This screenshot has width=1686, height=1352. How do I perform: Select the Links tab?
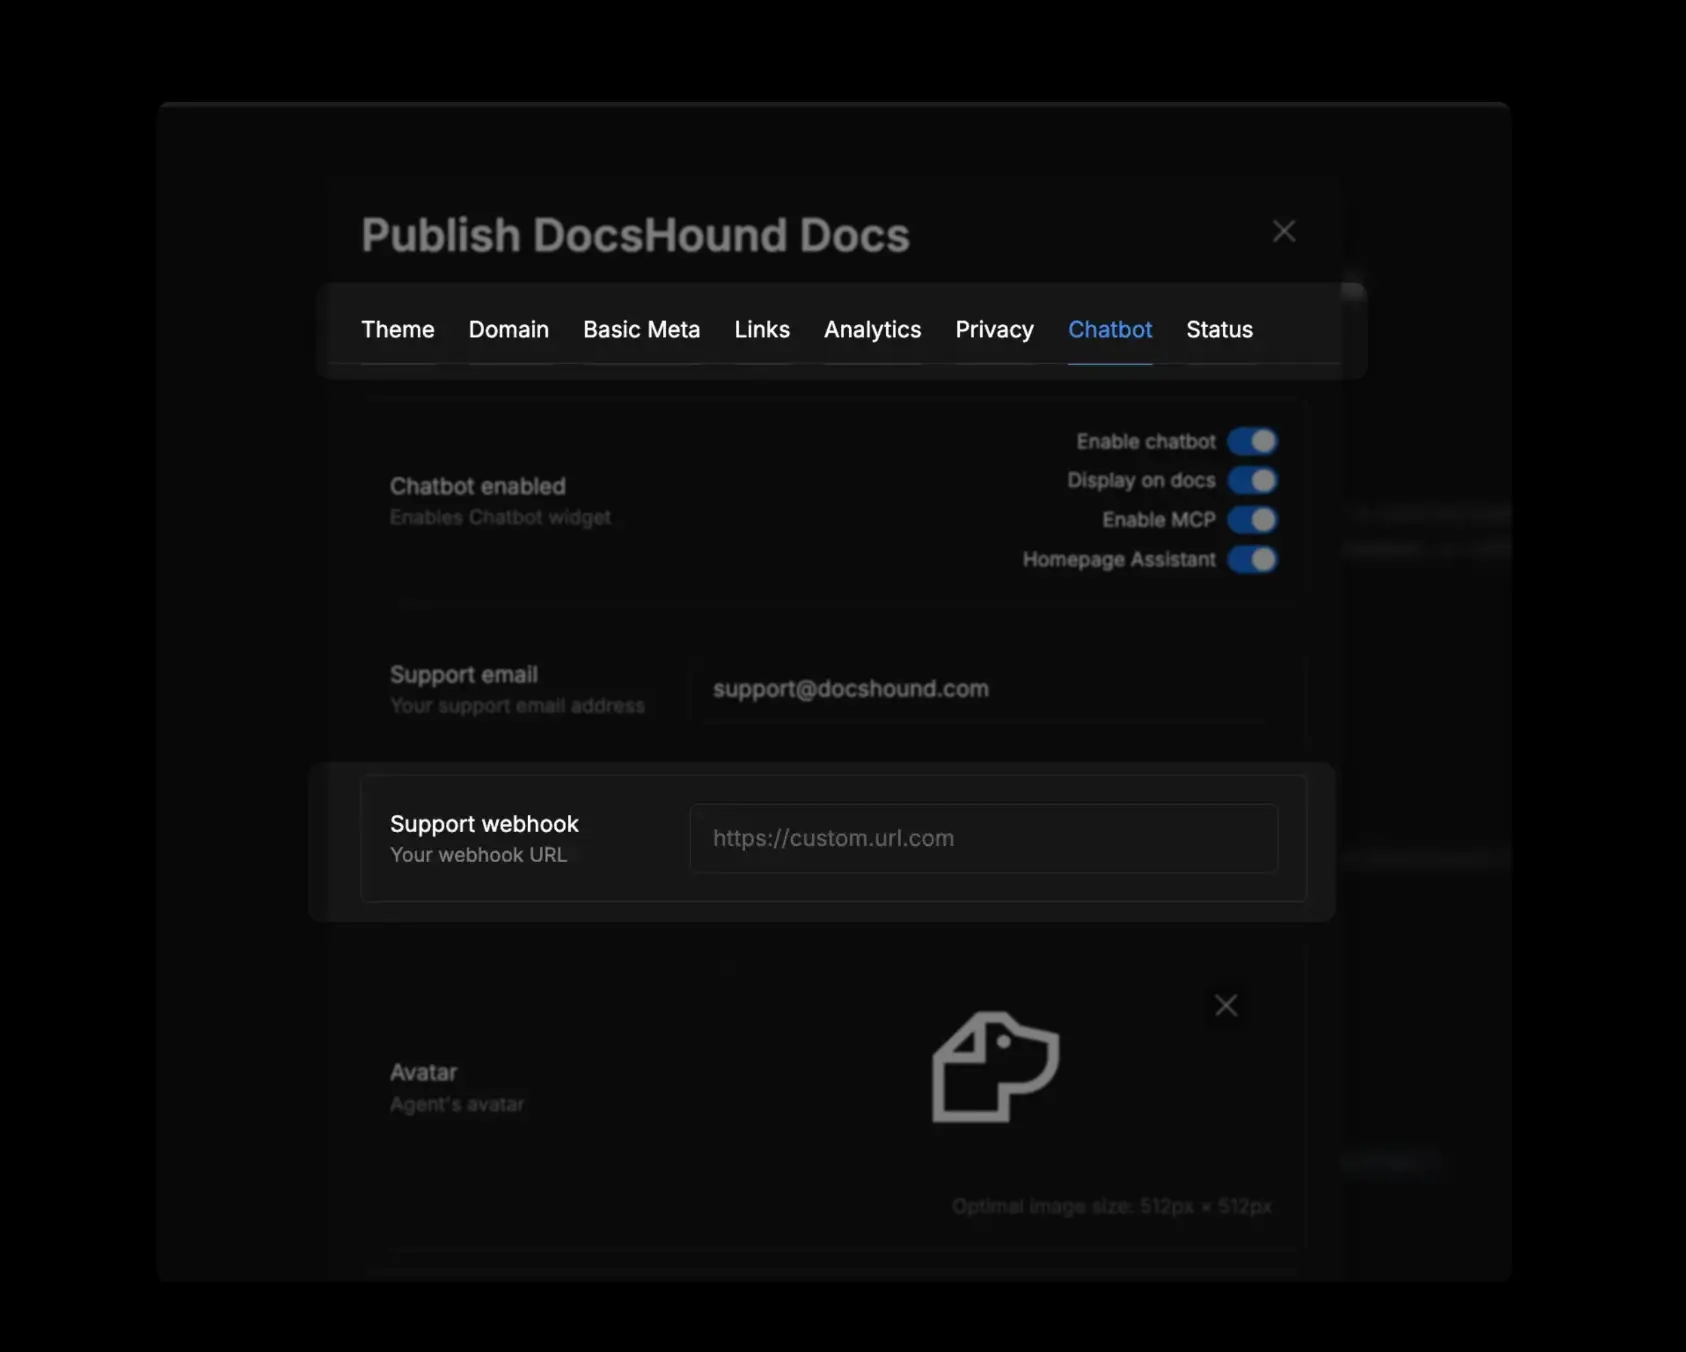761,330
